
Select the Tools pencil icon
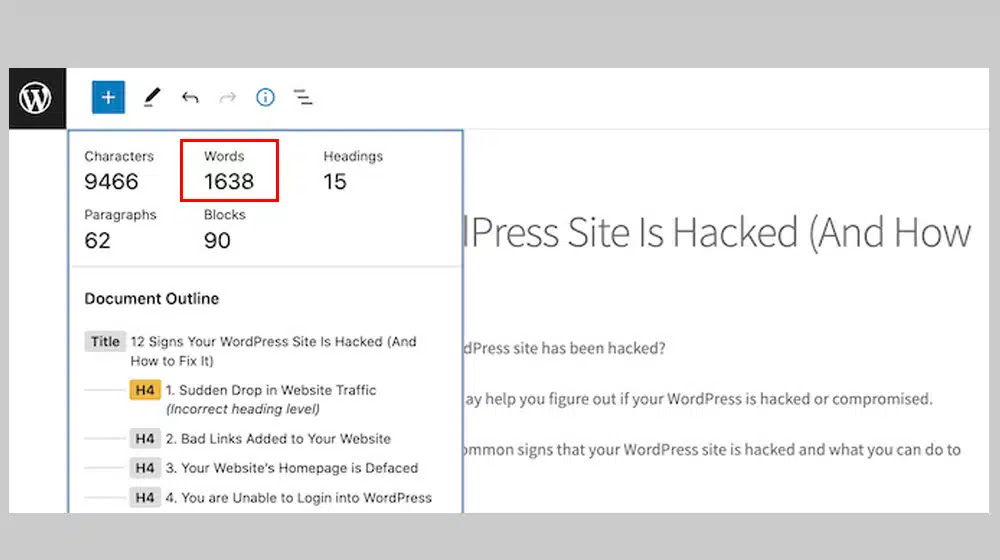click(x=151, y=97)
